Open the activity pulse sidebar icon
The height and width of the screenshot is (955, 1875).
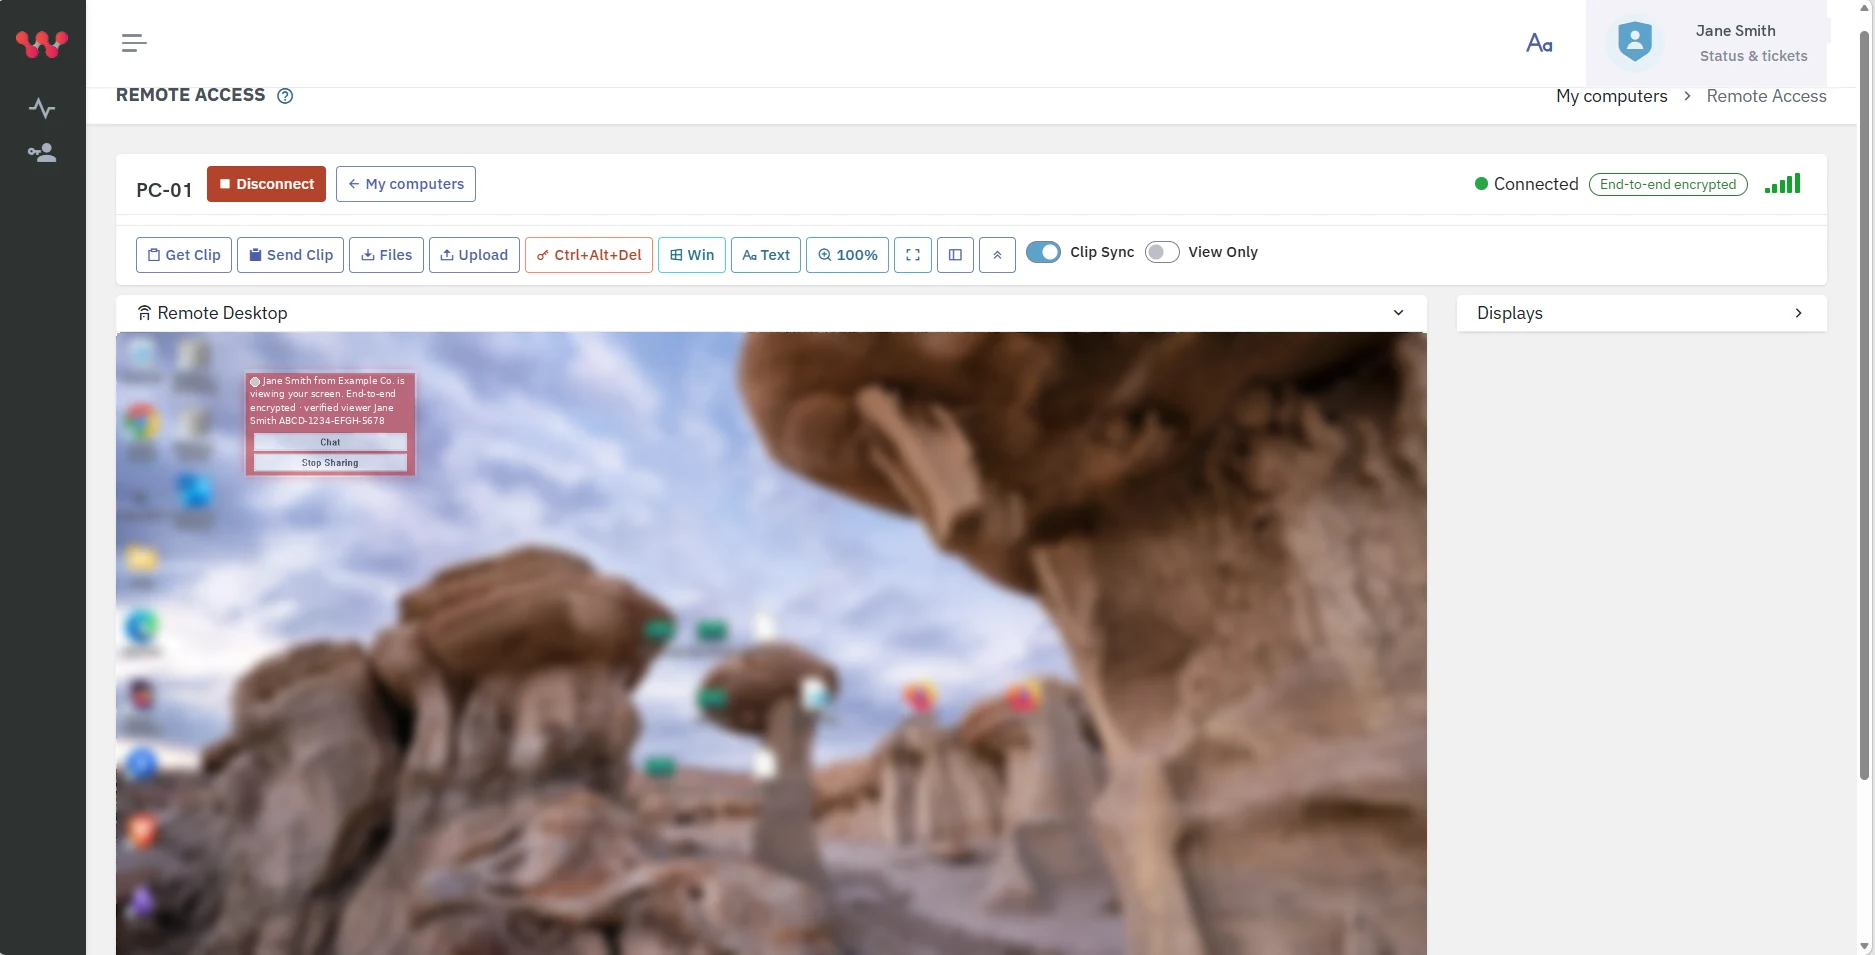[x=42, y=108]
